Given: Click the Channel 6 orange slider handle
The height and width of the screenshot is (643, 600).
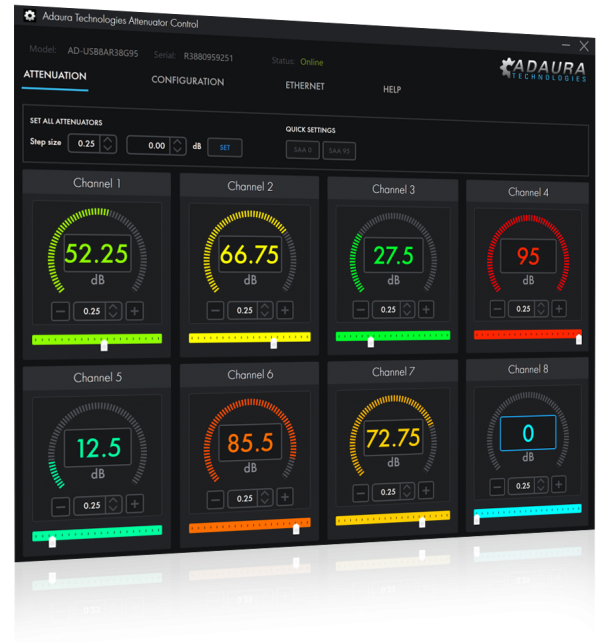Looking at the screenshot, I should [x=296, y=529].
